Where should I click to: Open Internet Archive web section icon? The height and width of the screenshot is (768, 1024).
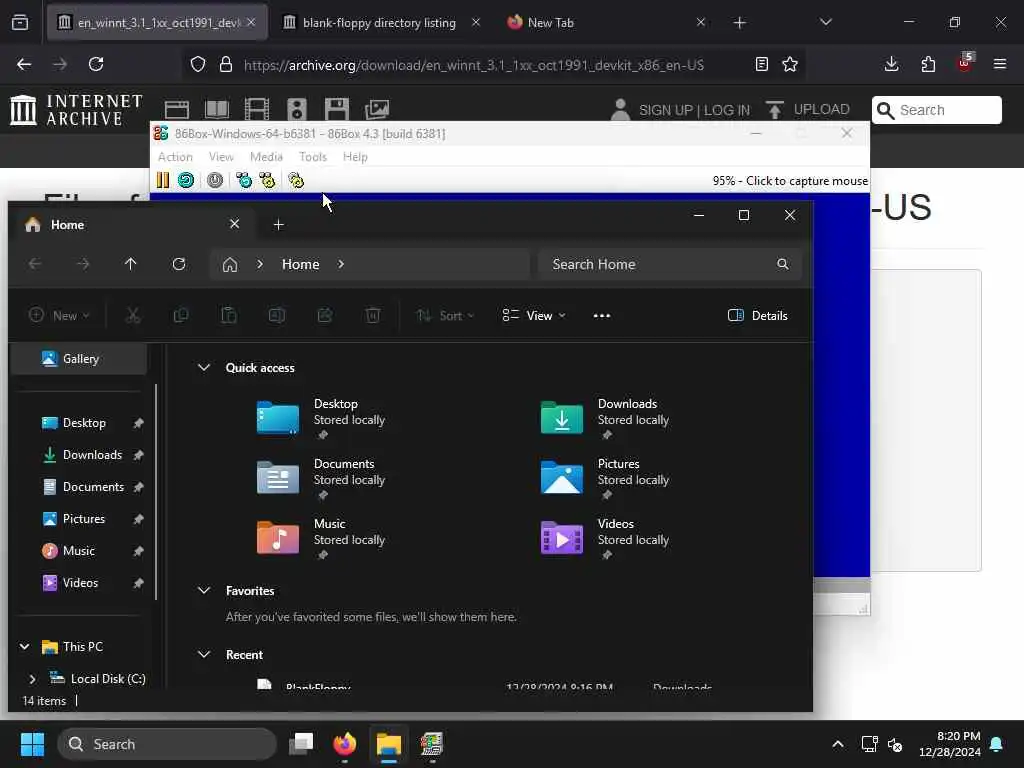177,110
